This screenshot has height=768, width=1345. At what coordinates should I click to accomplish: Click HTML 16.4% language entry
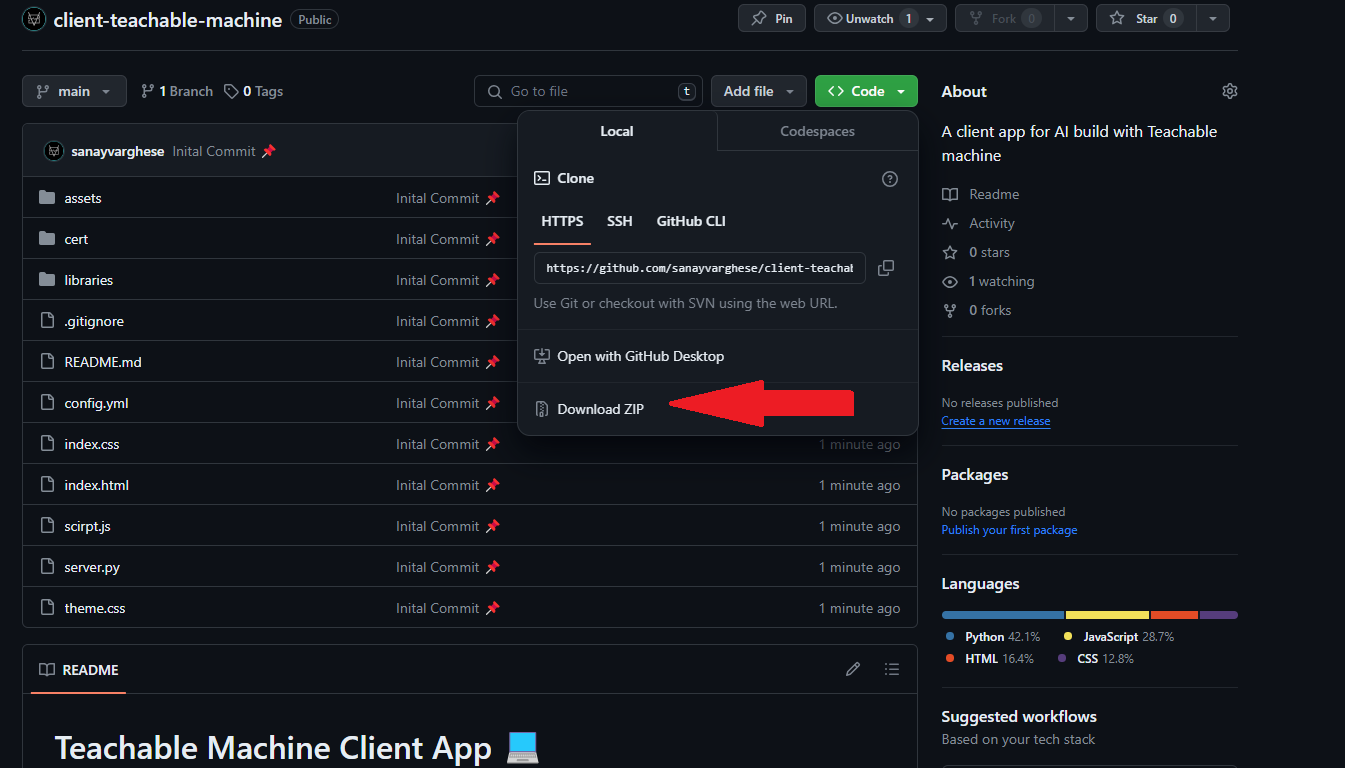coord(990,659)
